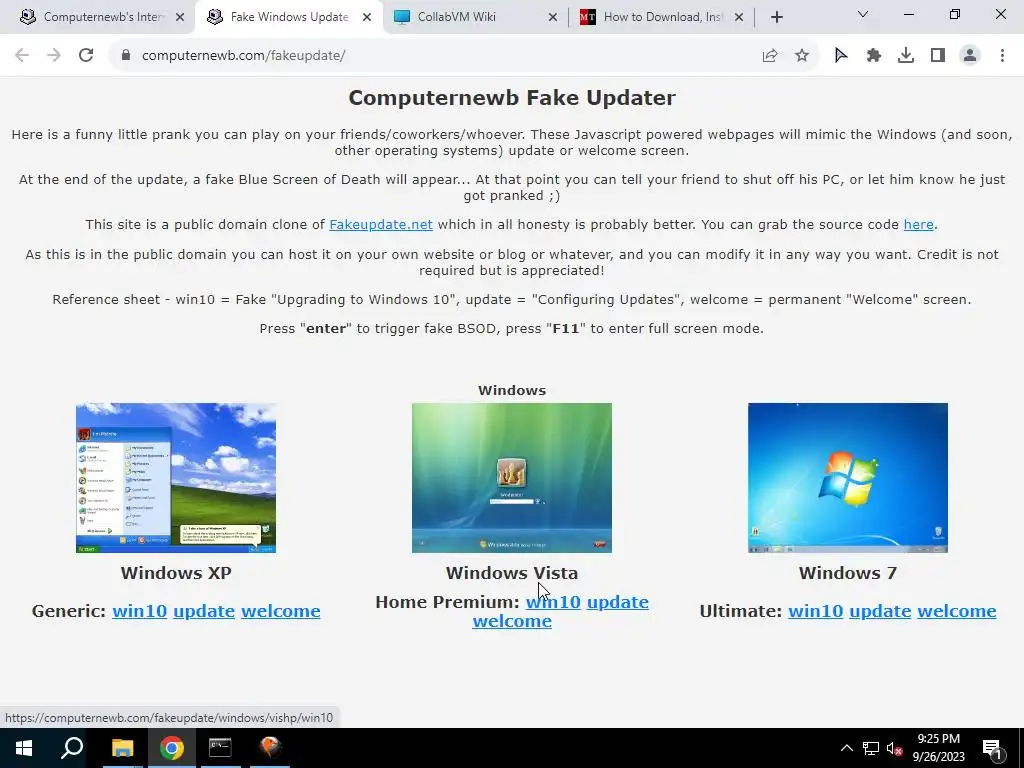The height and width of the screenshot is (768, 1024).
Task: Follow the source code 'here' link
Action: (x=918, y=225)
